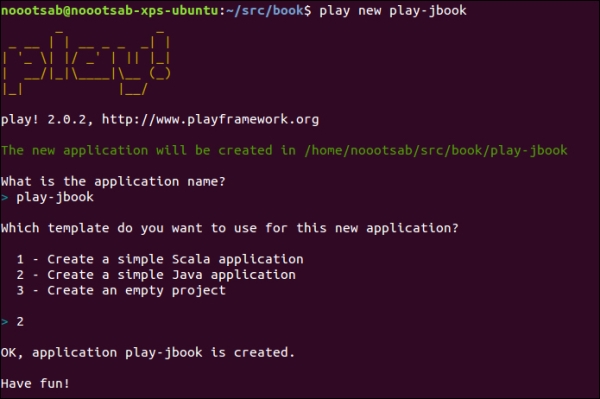Click option '2 - Create a simple Java application'
This screenshot has width=600, height=399.
[x=156, y=275]
